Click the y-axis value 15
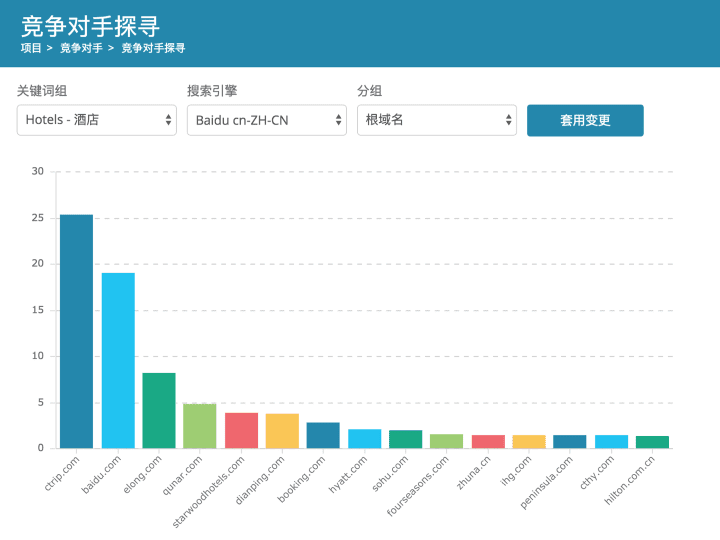720x540 pixels. tap(38, 310)
